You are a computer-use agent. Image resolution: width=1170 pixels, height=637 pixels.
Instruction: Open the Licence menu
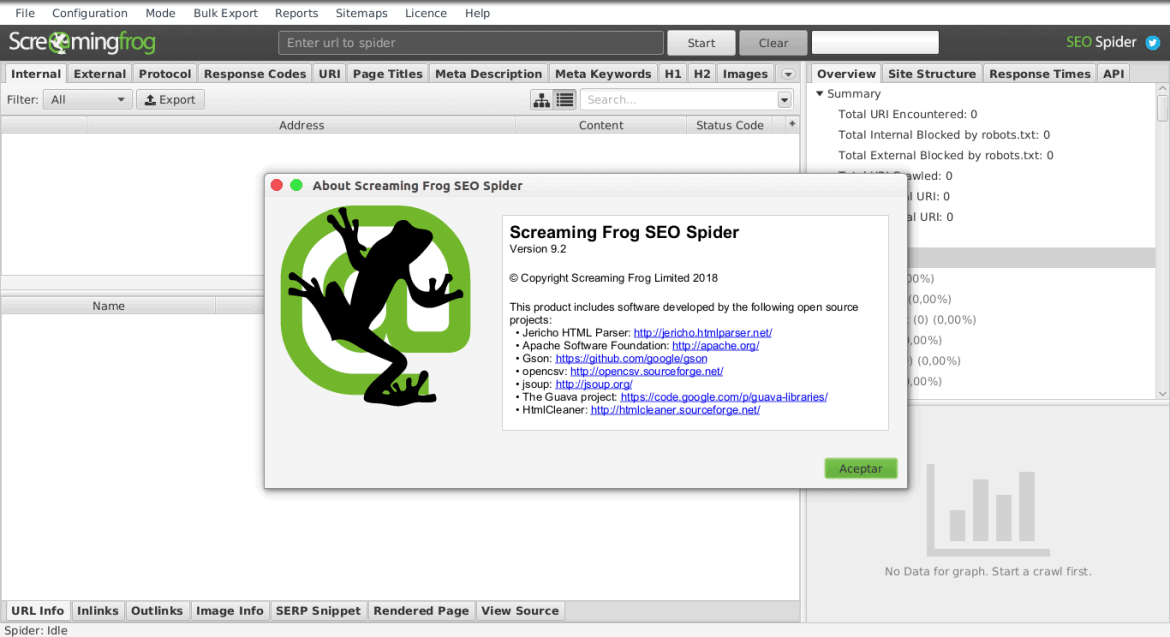[425, 13]
